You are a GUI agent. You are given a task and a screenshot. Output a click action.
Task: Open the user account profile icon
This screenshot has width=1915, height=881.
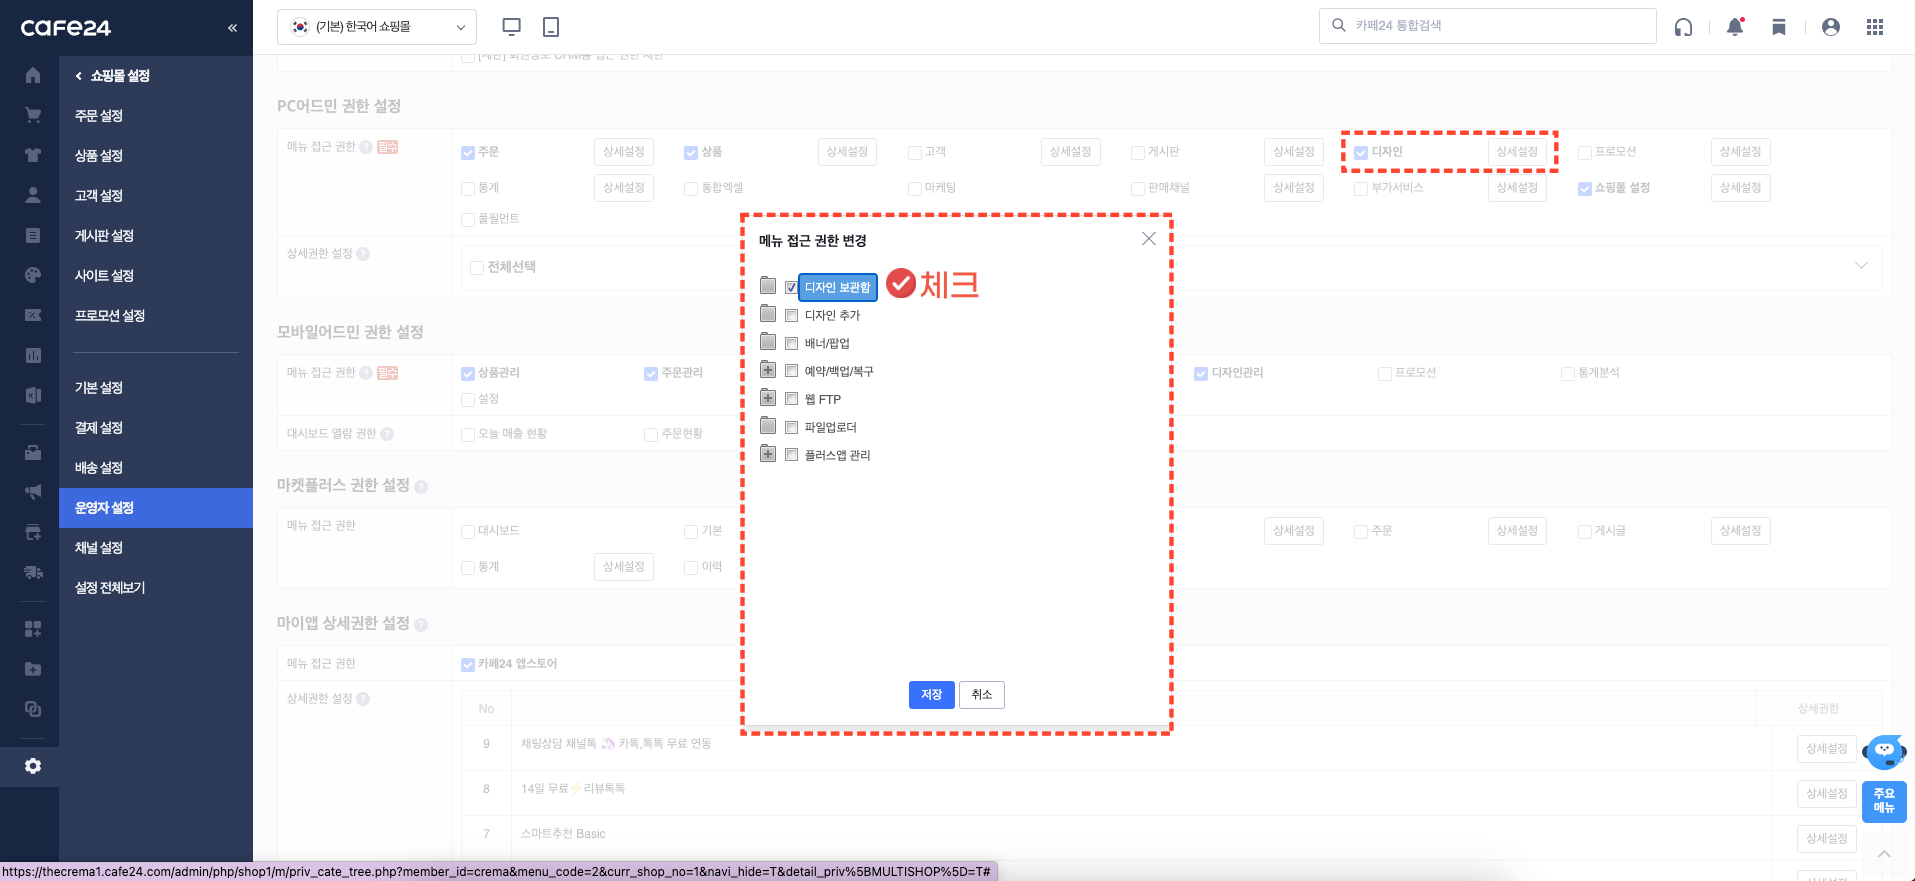click(1831, 27)
